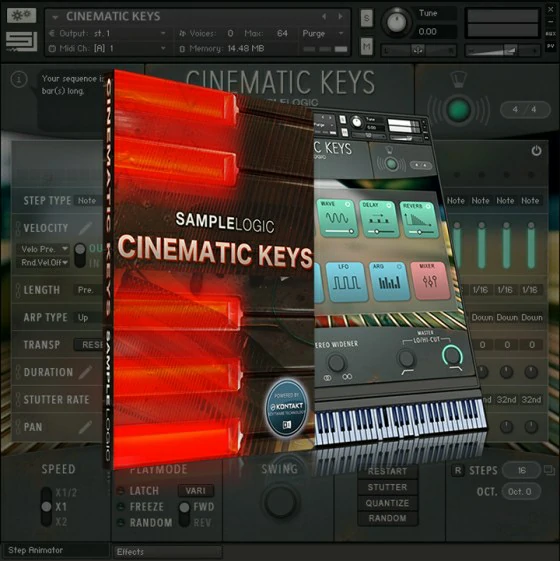Open the Purge dropdown

[x=323, y=33]
